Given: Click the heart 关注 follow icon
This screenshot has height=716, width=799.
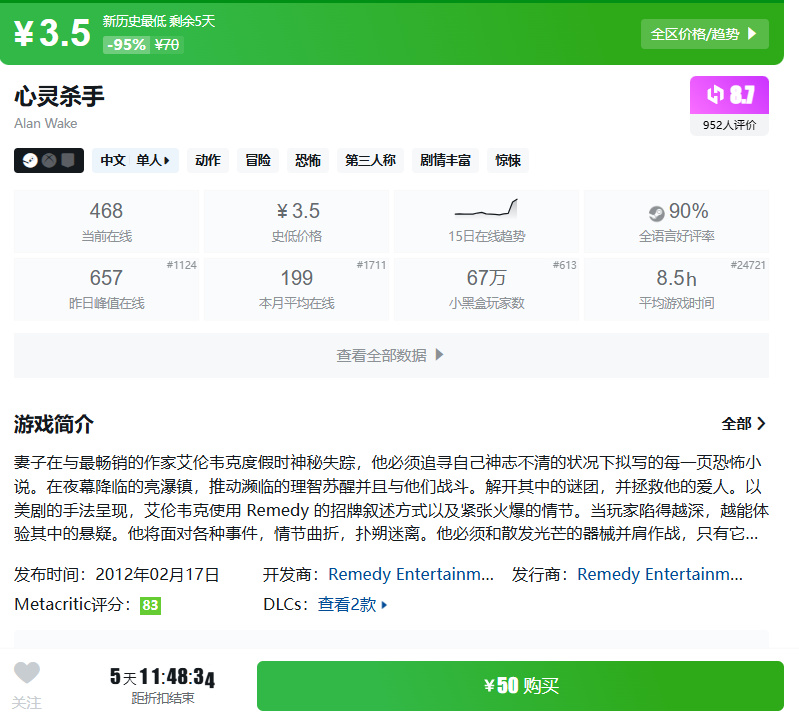Looking at the screenshot, I should (26, 673).
